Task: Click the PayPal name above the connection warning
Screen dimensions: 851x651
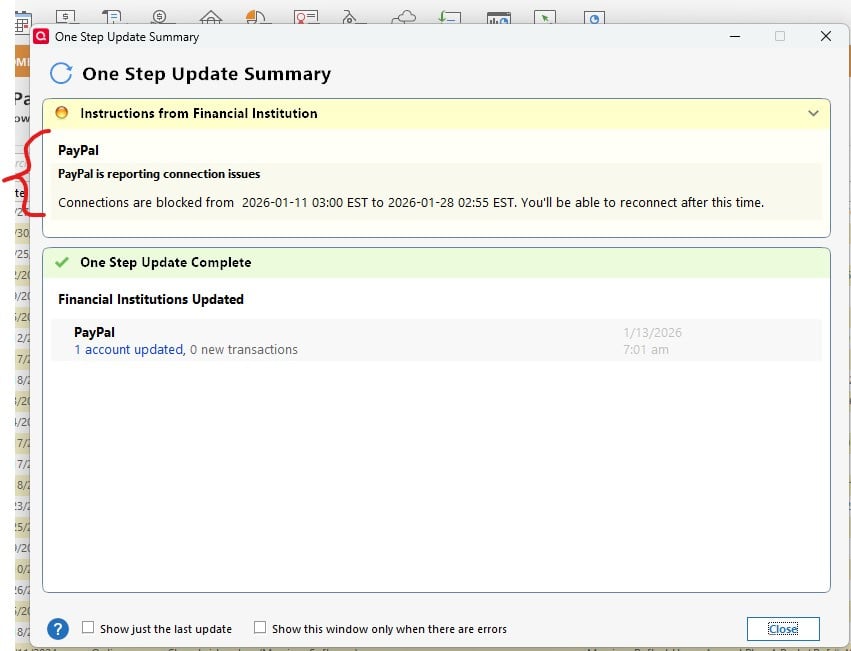Action: [78, 150]
